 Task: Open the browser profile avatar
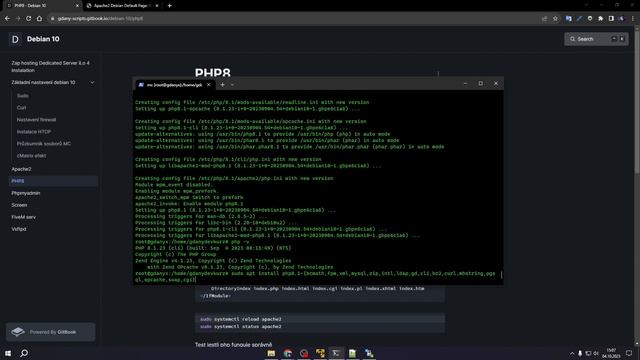point(621,18)
